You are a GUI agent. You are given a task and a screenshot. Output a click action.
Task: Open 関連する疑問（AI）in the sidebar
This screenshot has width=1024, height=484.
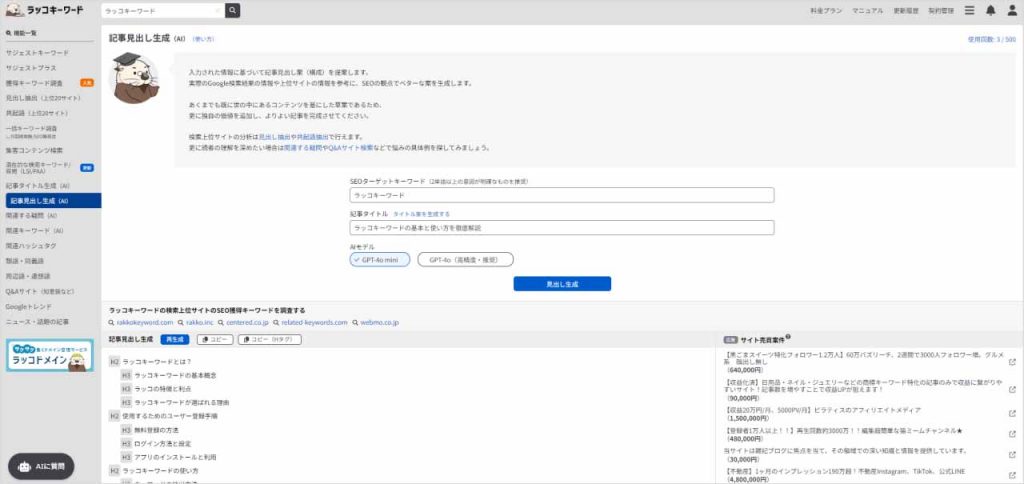31,216
